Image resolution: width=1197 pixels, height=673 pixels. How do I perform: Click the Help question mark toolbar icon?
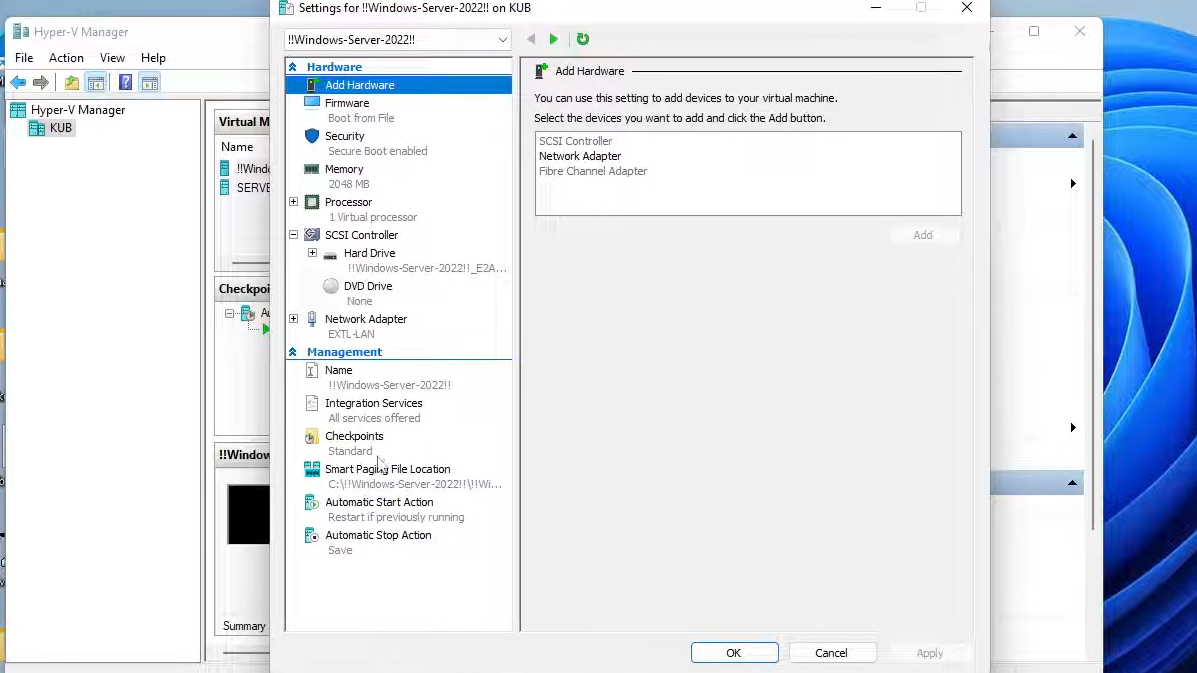coord(125,82)
